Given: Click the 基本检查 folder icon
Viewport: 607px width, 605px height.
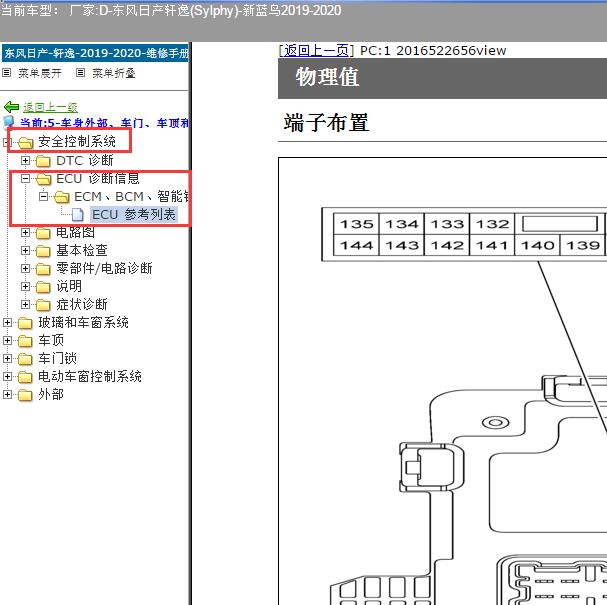Looking at the screenshot, I should click(x=43, y=251).
